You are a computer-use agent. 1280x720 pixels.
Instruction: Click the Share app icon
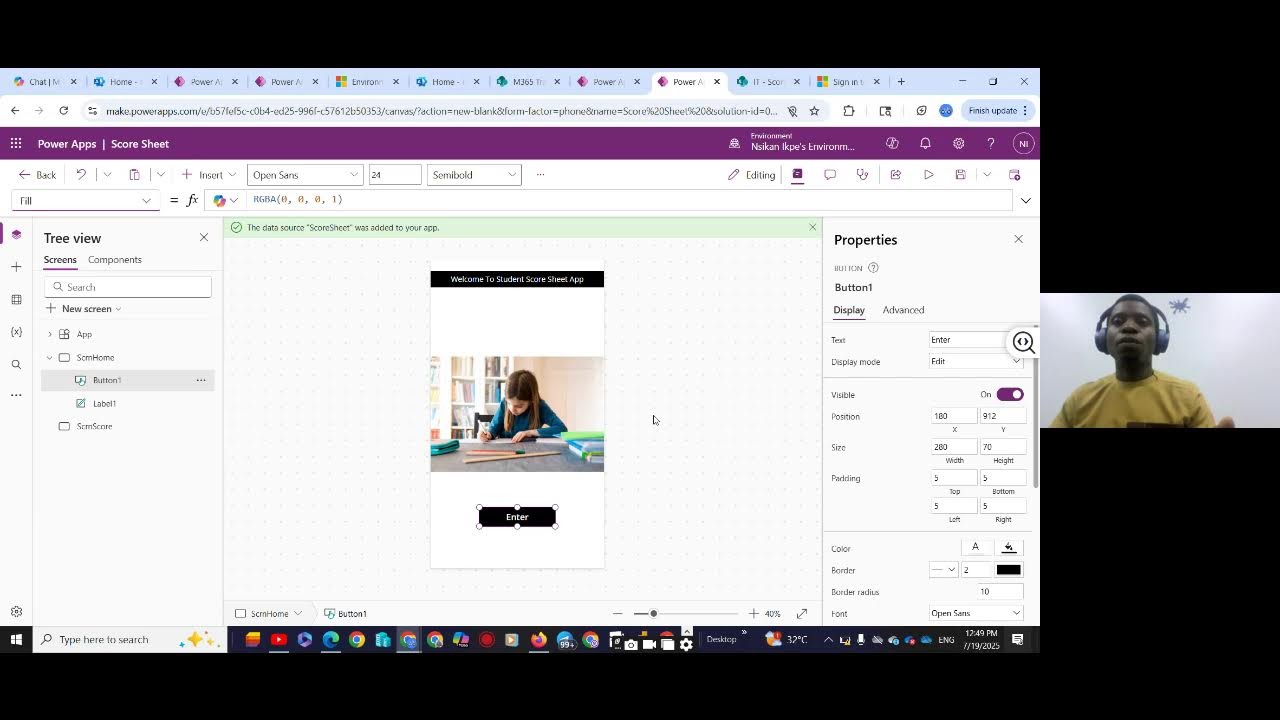tap(896, 175)
